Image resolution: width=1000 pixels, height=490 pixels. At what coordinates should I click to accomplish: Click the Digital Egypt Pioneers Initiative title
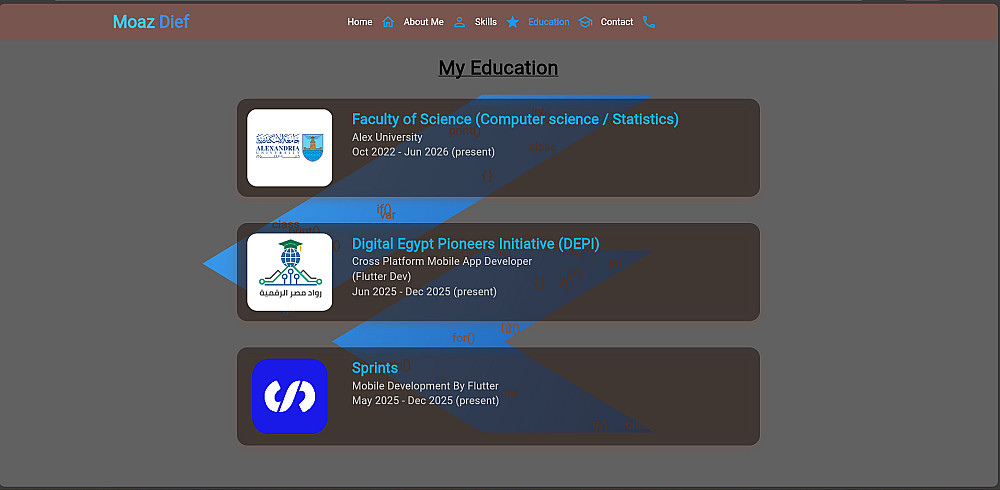(x=476, y=244)
